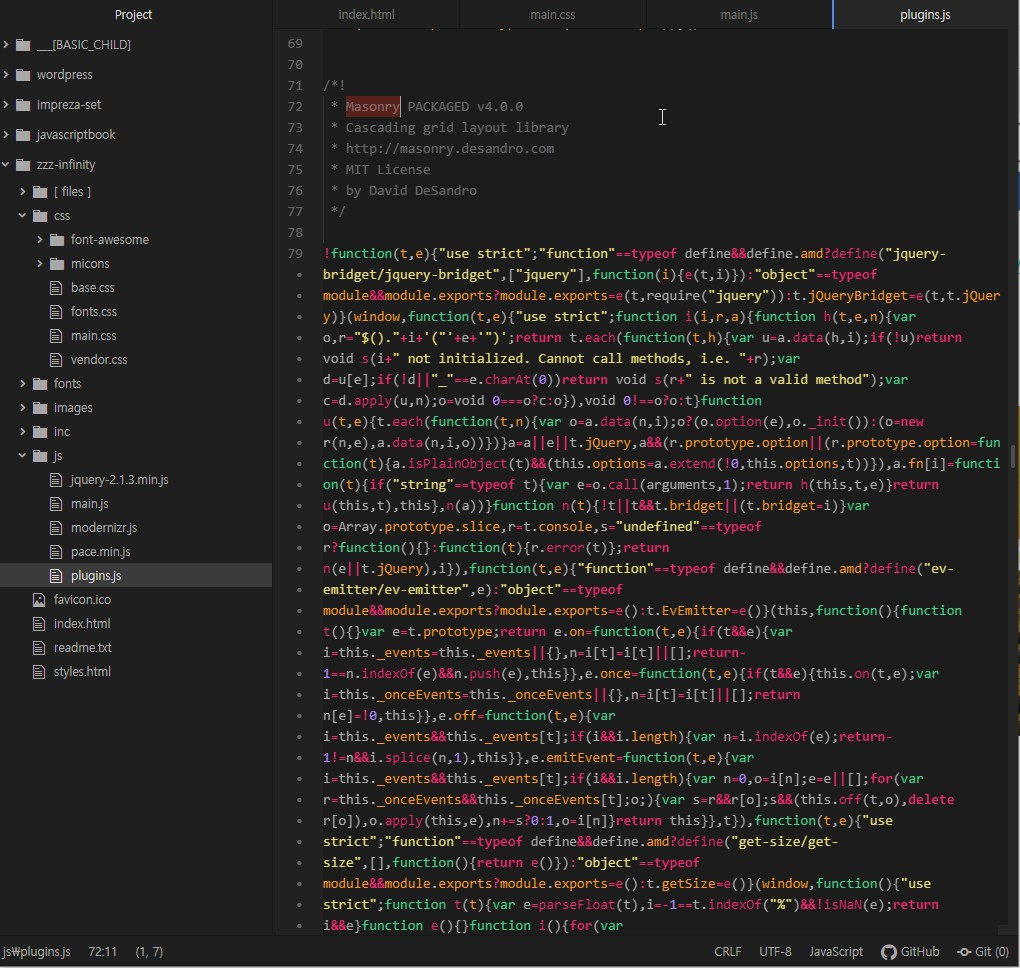Click the js folder icon
The height and width of the screenshot is (968, 1020).
(40, 455)
